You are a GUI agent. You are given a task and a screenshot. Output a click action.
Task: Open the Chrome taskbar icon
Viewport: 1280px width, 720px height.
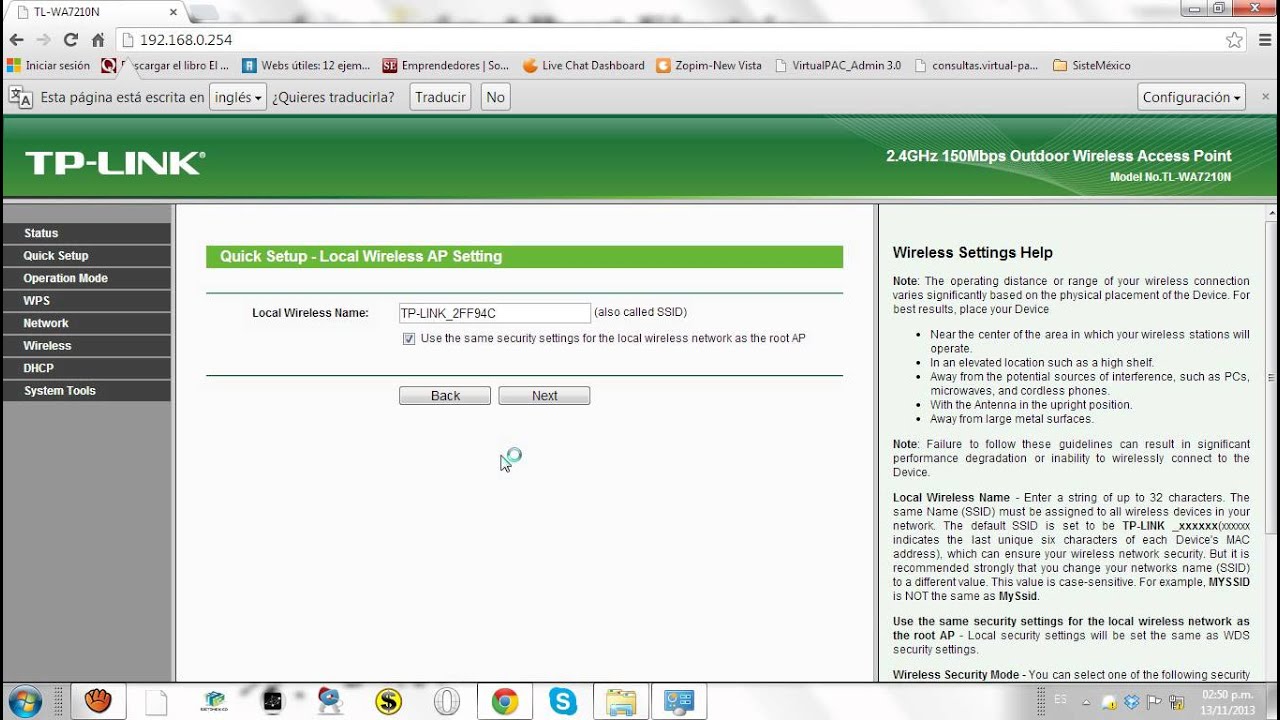click(x=505, y=702)
